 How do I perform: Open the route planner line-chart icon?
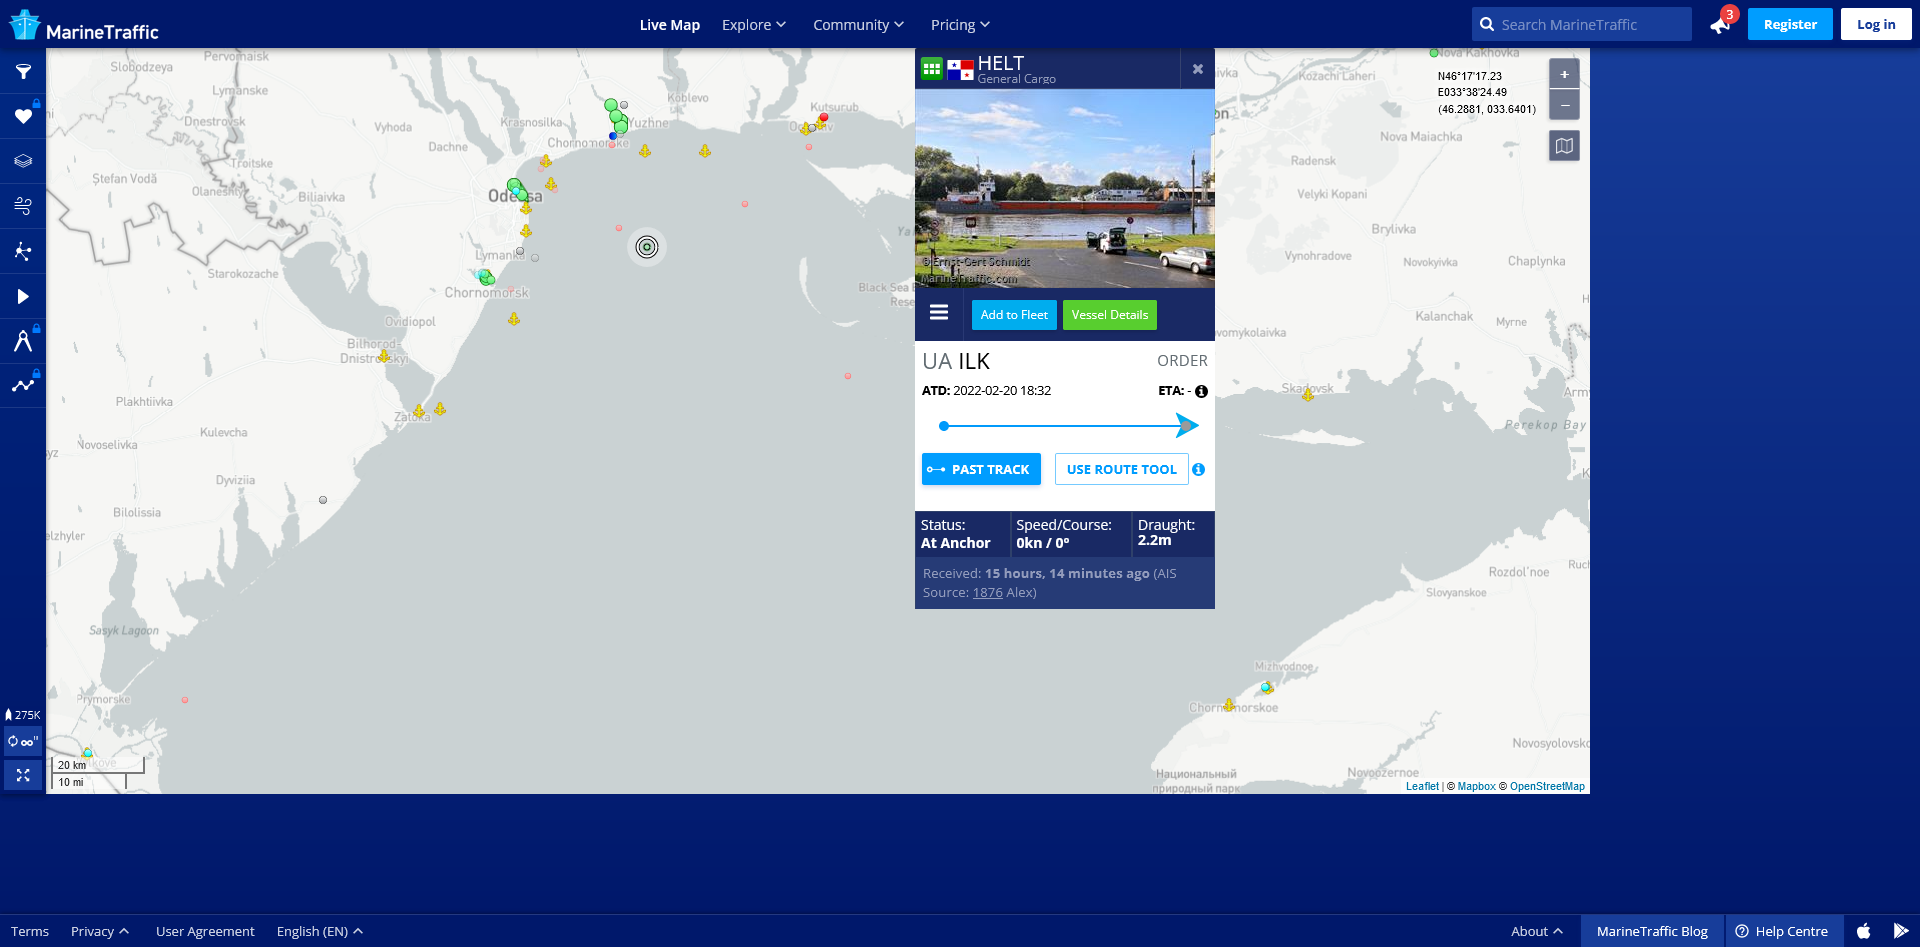[x=23, y=385]
